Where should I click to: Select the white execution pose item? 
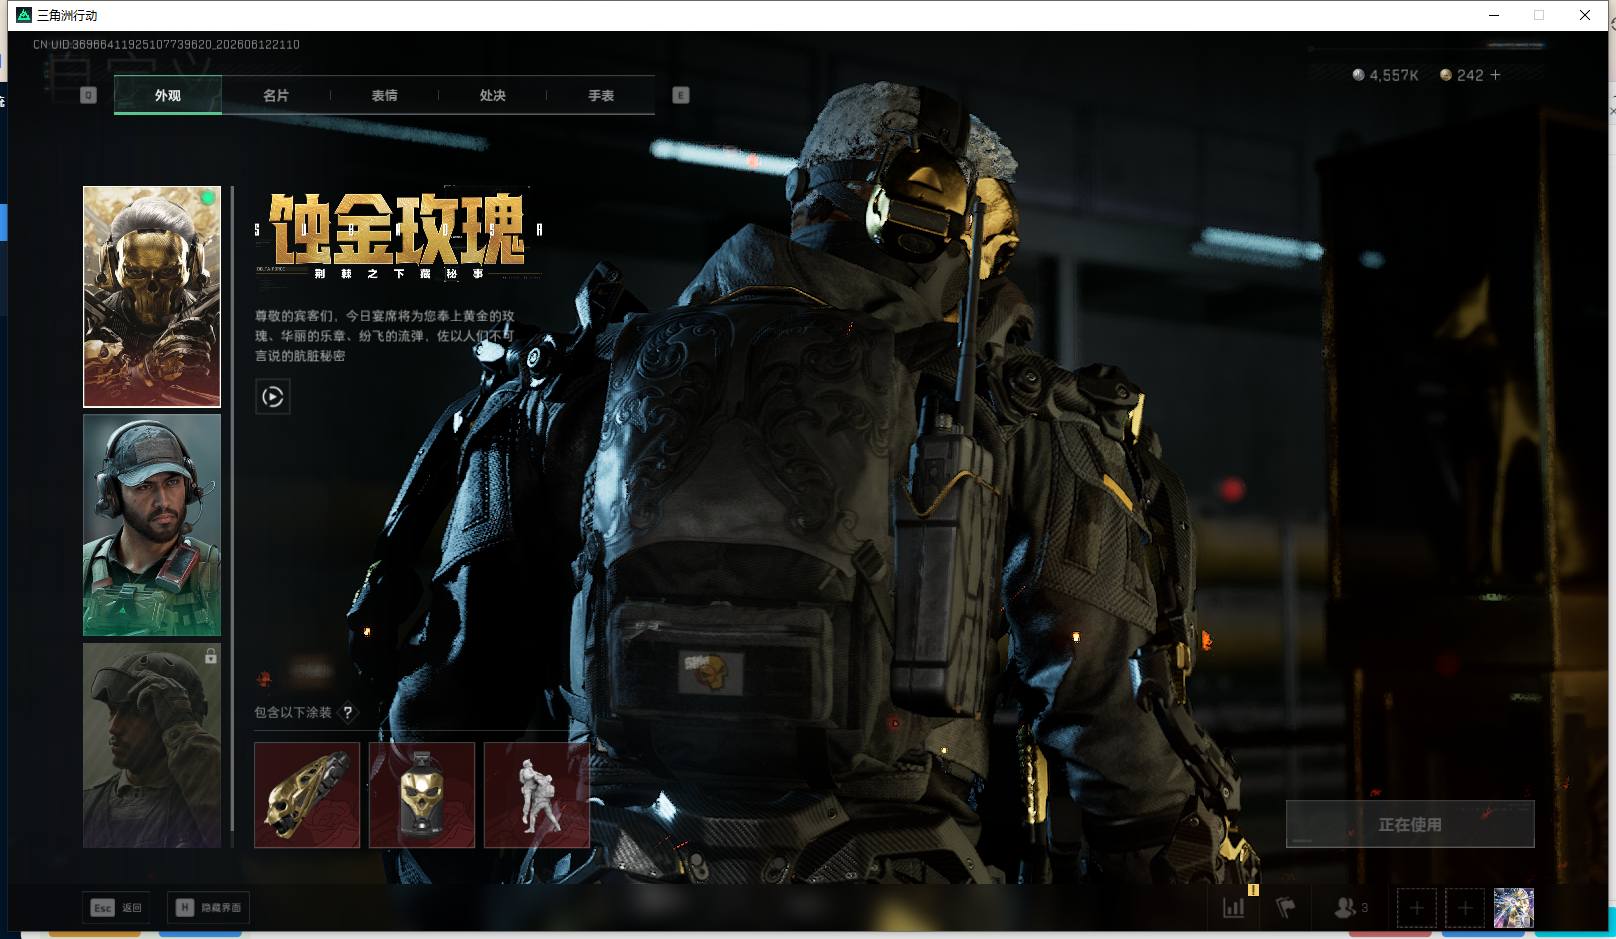tap(537, 795)
